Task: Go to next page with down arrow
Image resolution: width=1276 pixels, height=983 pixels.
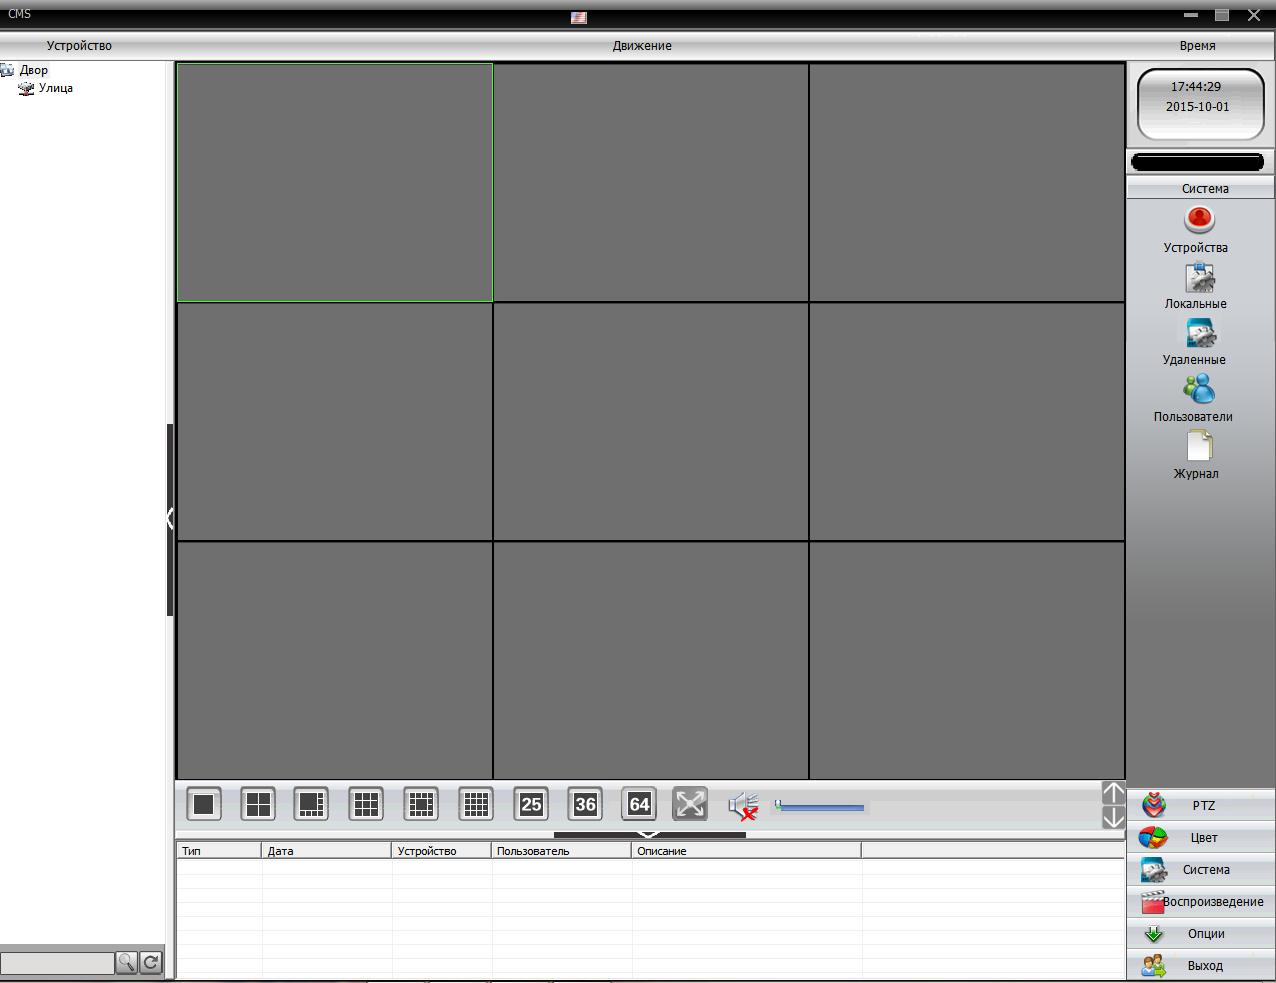Action: pyautogui.click(x=1113, y=817)
